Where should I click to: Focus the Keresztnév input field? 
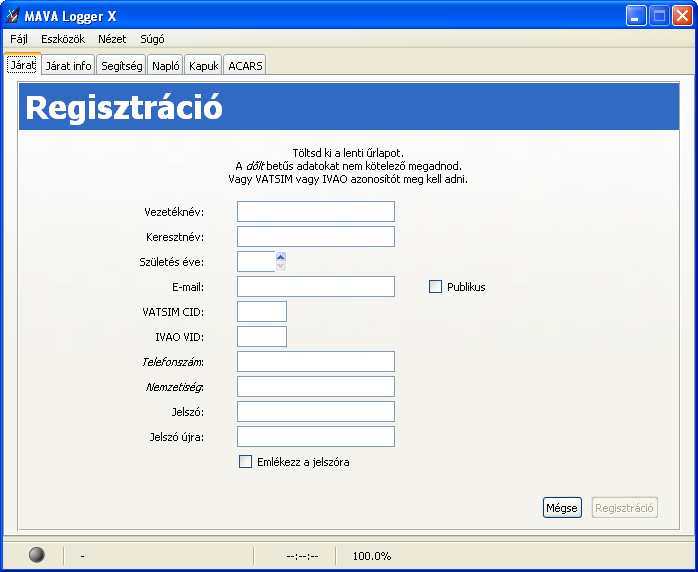316,236
